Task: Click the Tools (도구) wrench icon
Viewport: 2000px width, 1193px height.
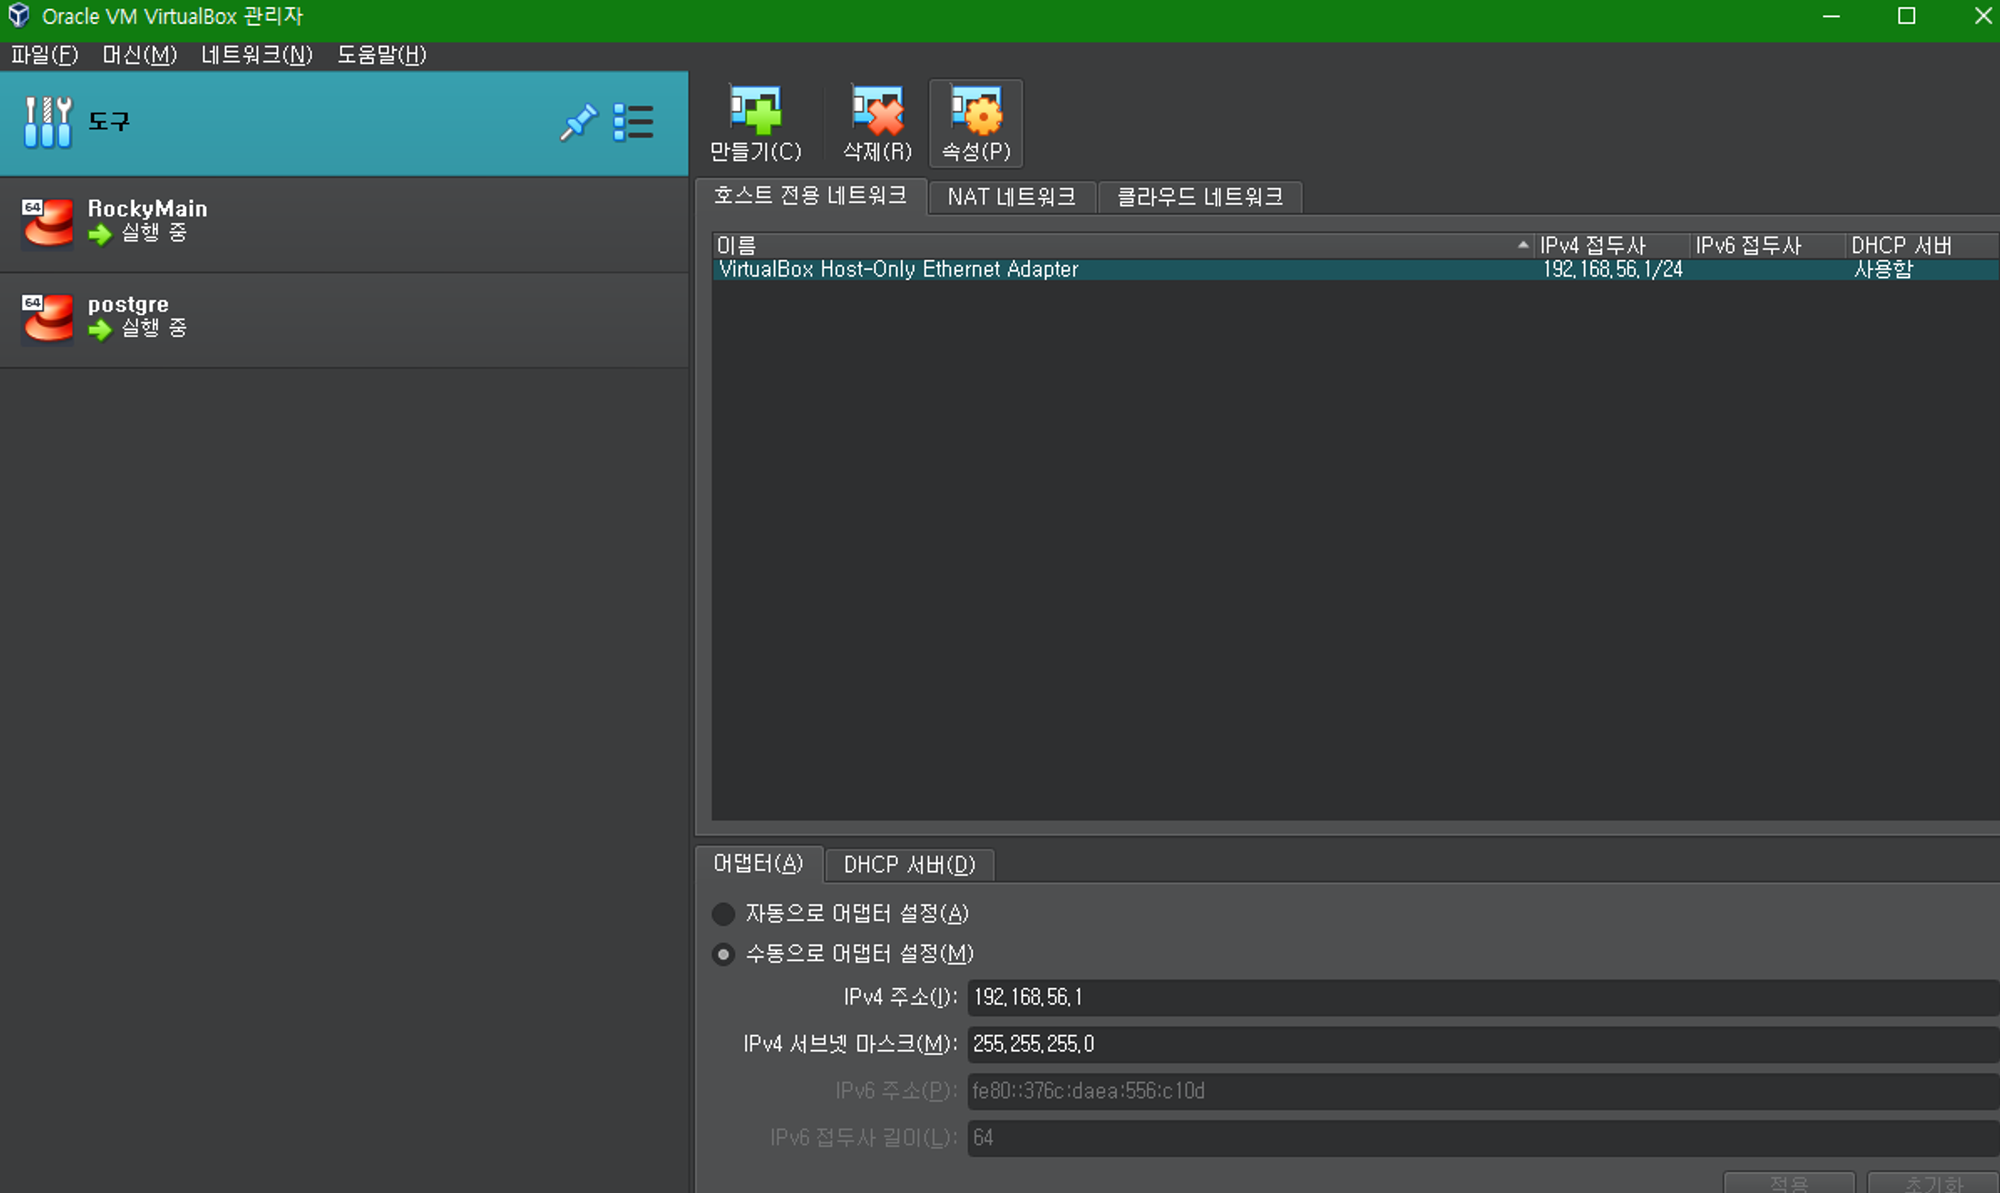Action: point(48,122)
